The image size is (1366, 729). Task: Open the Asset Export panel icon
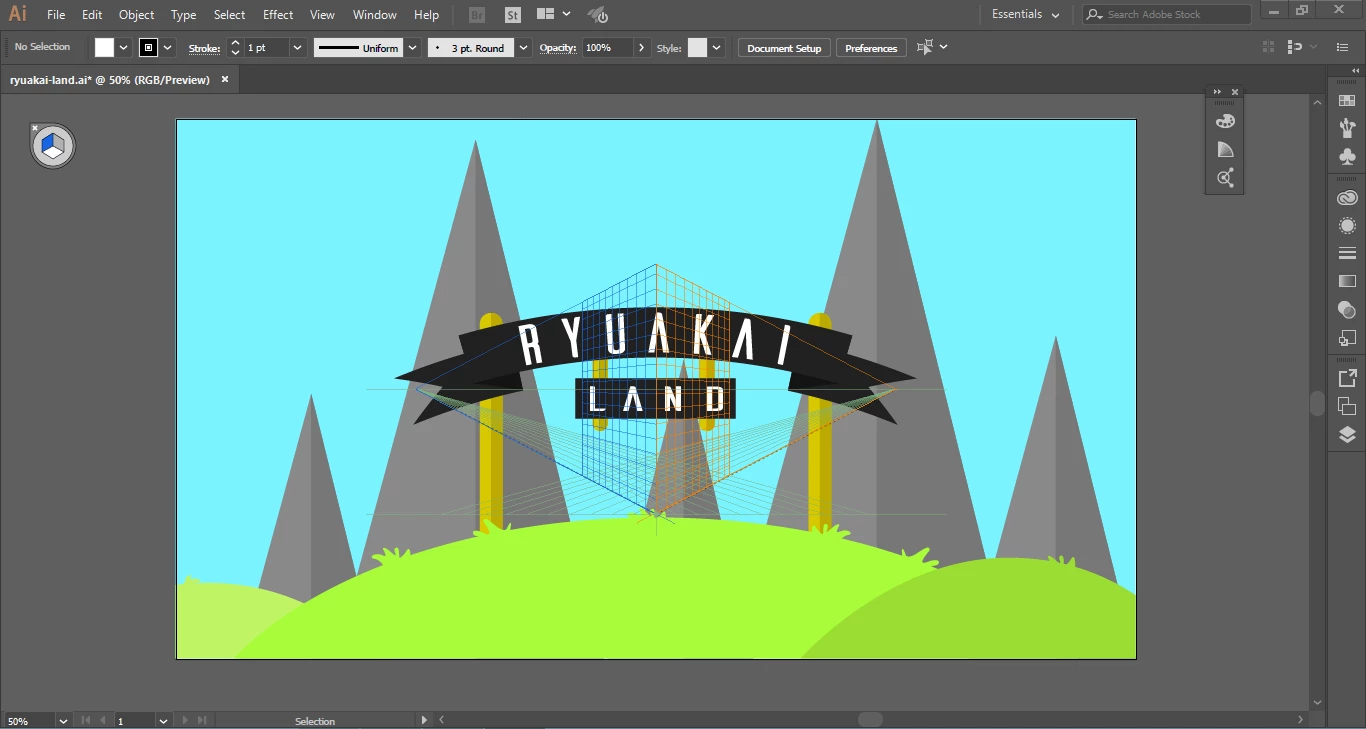point(1347,378)
